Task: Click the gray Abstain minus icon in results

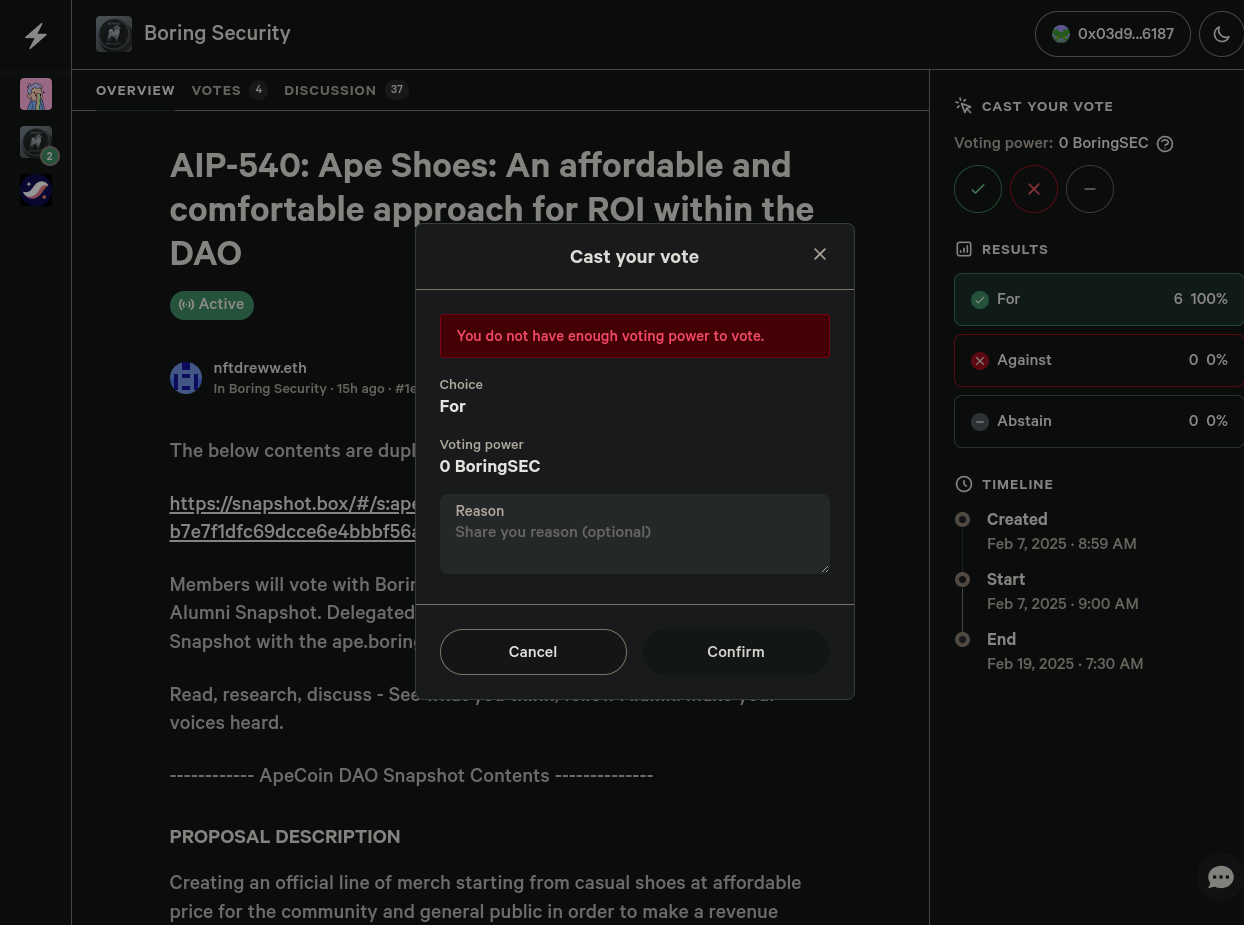Action: 980,422
